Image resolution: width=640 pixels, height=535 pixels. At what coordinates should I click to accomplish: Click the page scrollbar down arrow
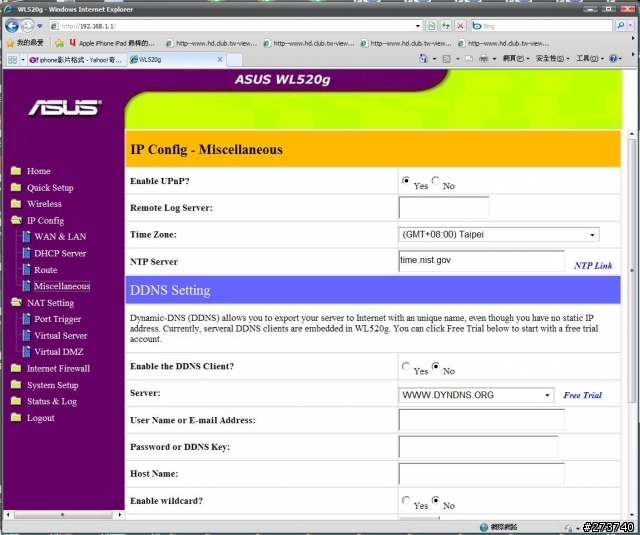coord(631,515)
